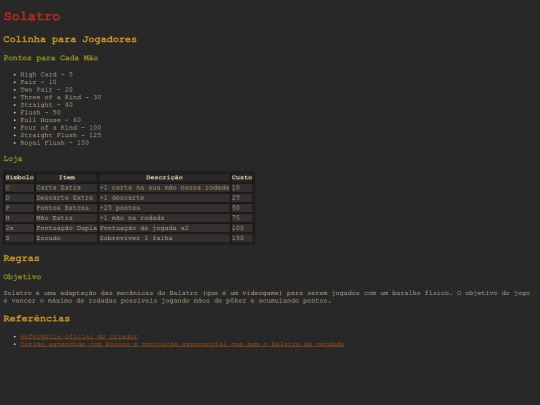The height and width of the screenshot is (405, 540).
Task: Click the "Custo" column header
Action: point(242,177)
